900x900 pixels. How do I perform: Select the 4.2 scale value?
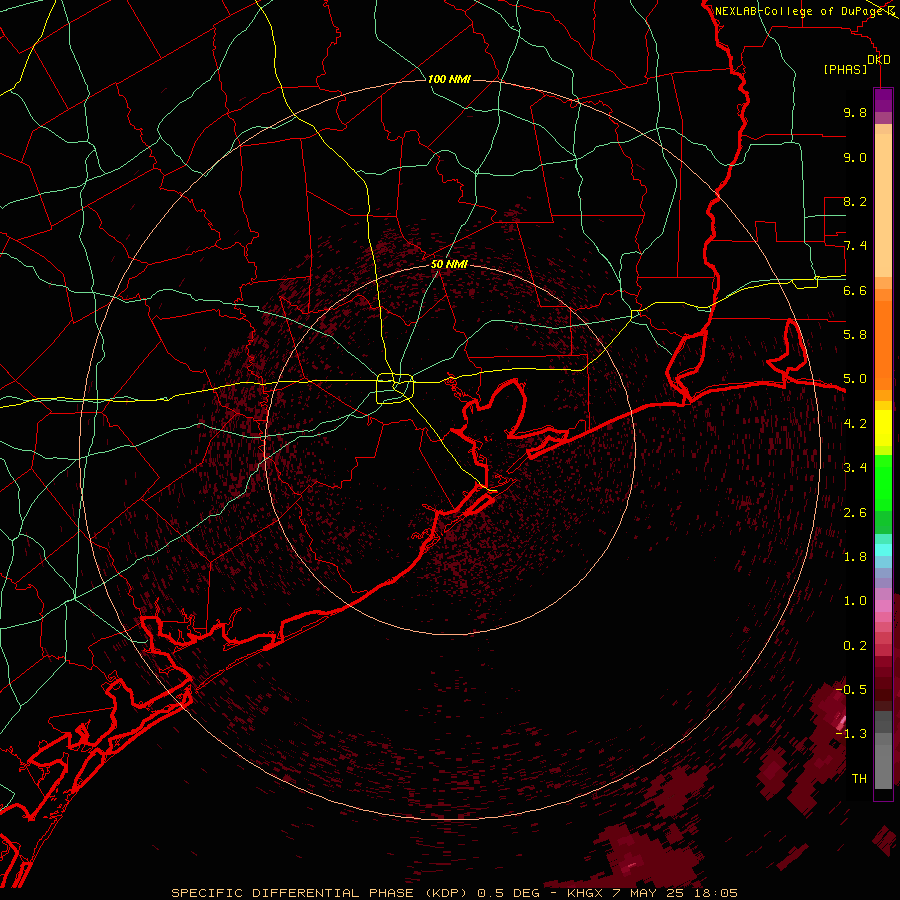pos(855,424)
